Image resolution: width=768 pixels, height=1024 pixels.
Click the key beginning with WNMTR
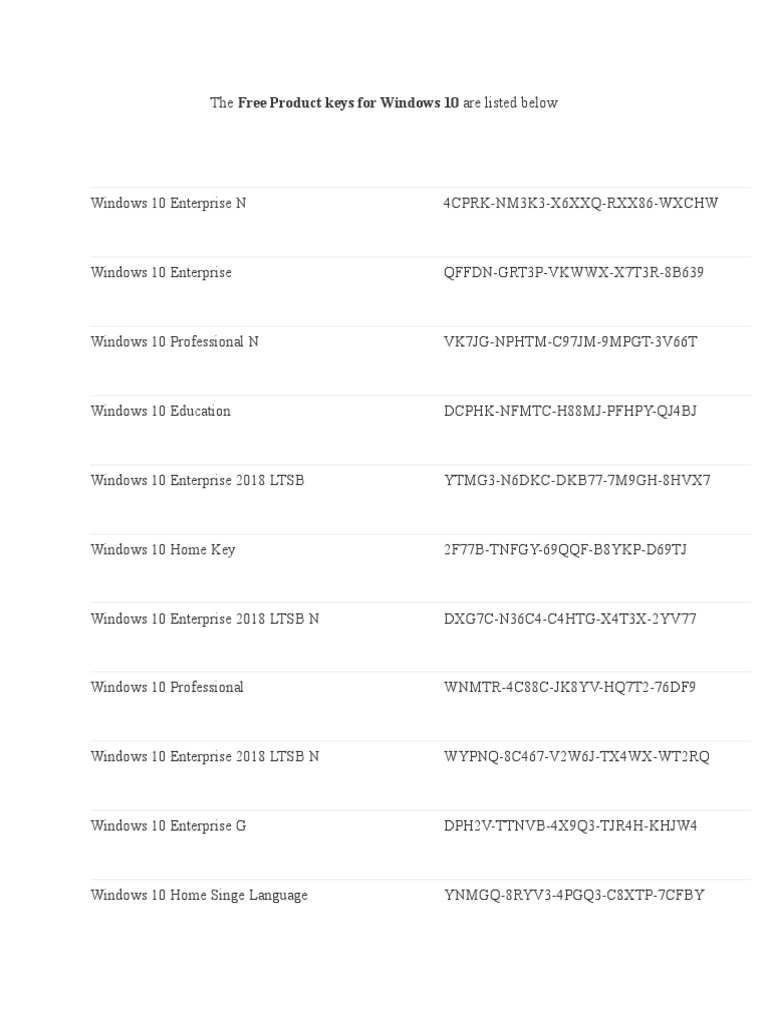tap(570, 687)
